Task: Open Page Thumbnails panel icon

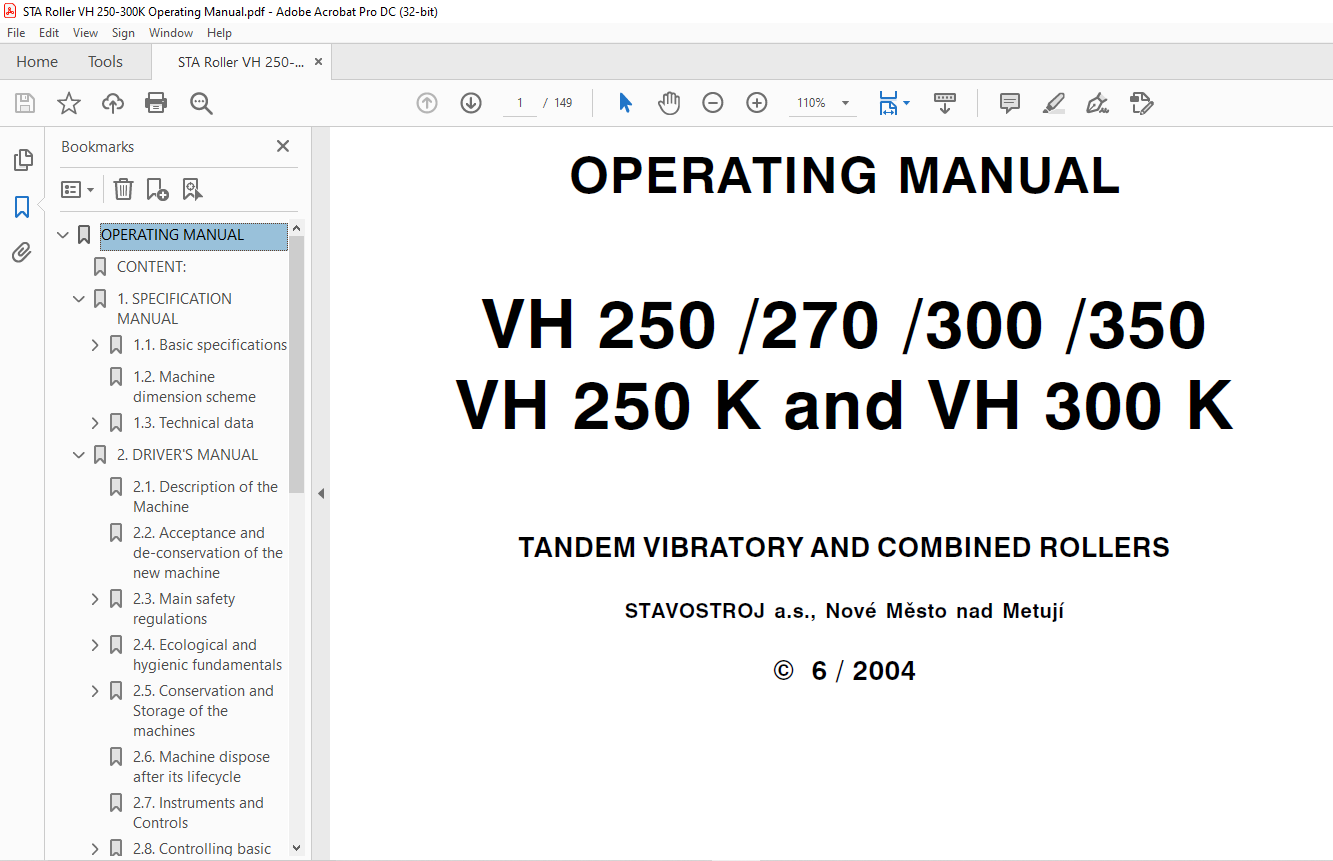Action: (22, 160)
